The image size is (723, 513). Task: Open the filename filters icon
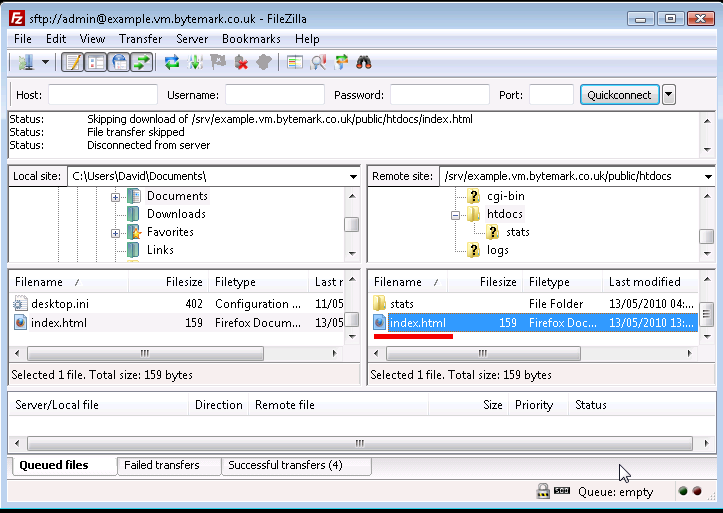tap(318, 62)
